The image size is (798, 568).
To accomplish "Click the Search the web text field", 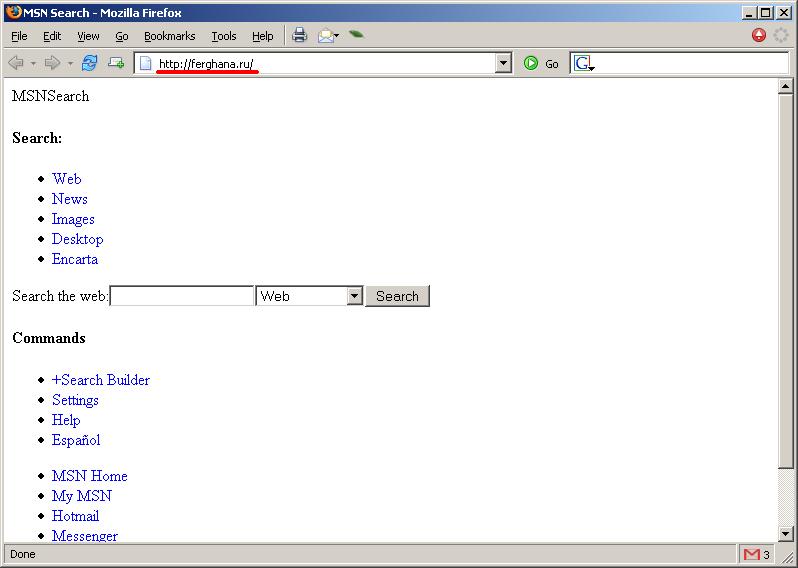I will point(182,296).
